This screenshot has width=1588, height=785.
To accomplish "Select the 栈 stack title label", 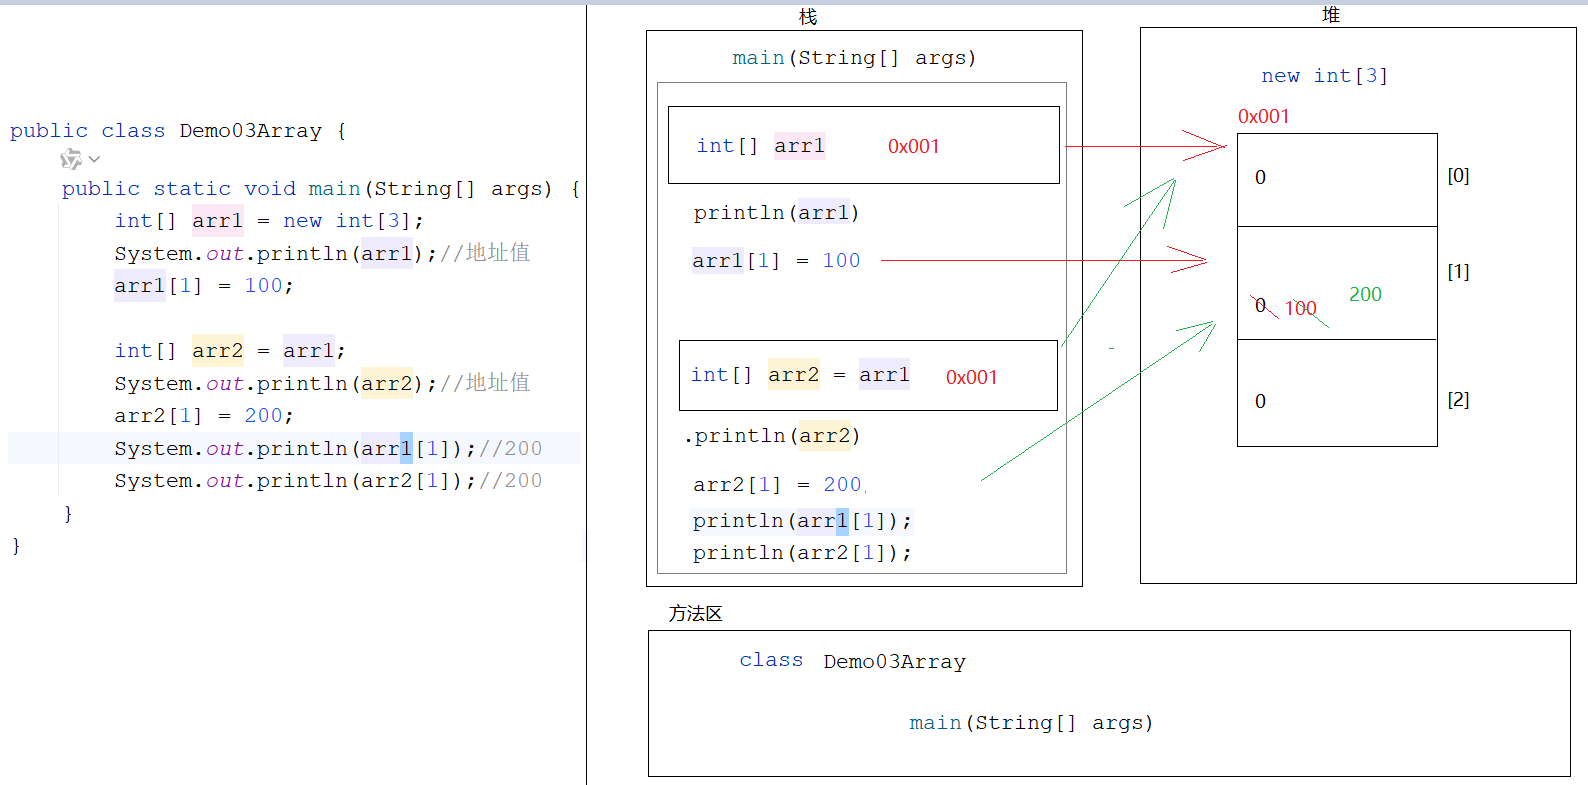I will (808, 17).
